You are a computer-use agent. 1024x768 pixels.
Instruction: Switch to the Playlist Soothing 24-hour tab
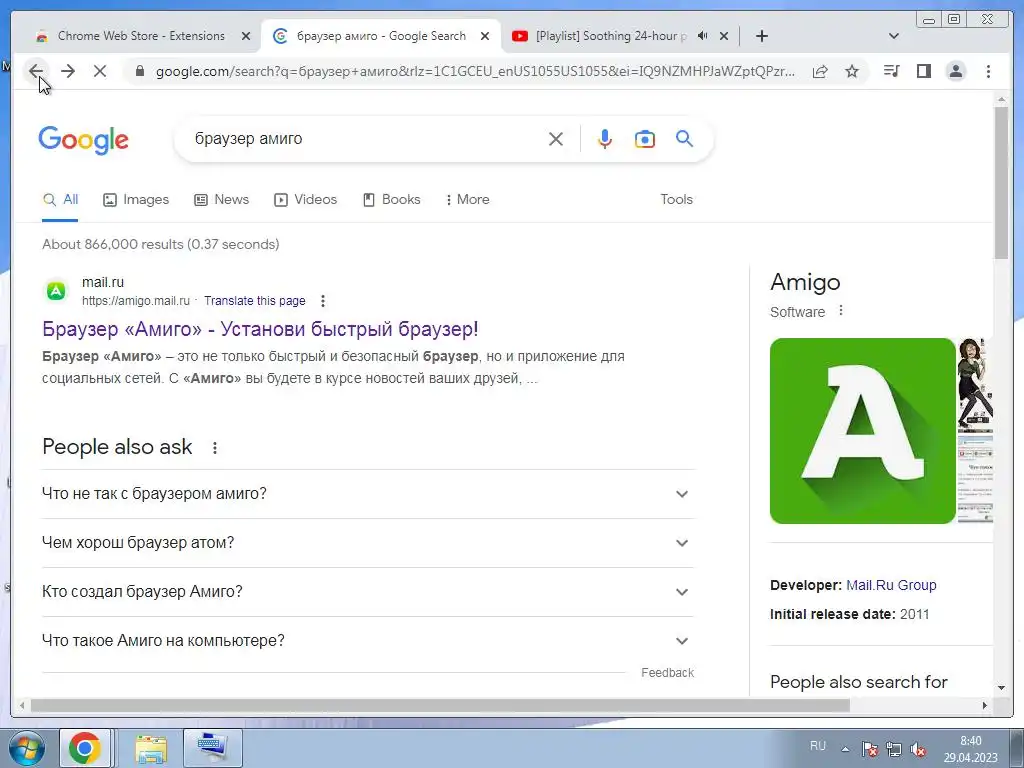coord(611,36)
